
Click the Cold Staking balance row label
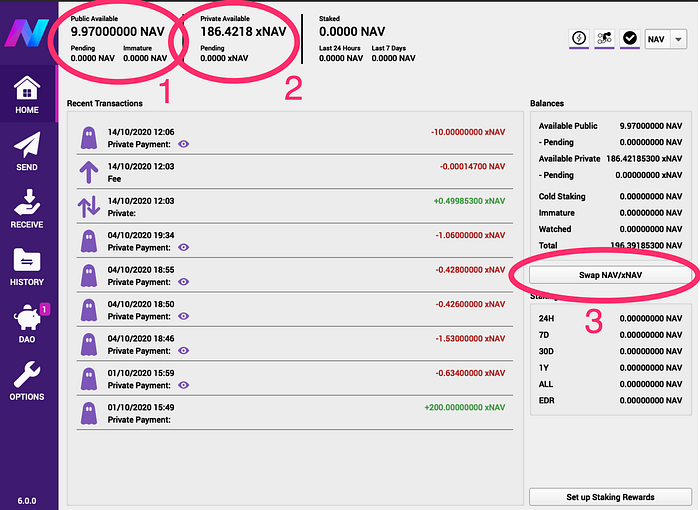[x=562, y=196]
